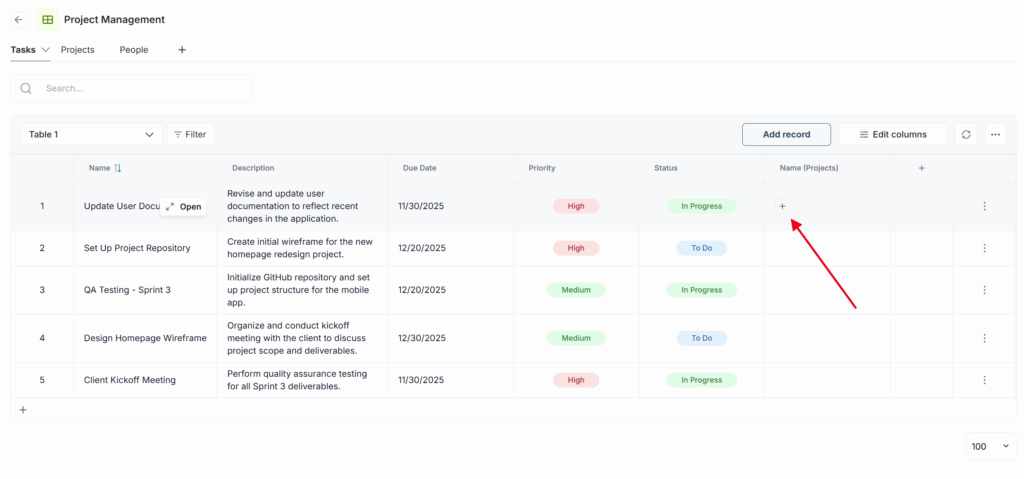Open the Edit columns panel
This screenshot has width=1024, height=479.
tap(893, 134)
